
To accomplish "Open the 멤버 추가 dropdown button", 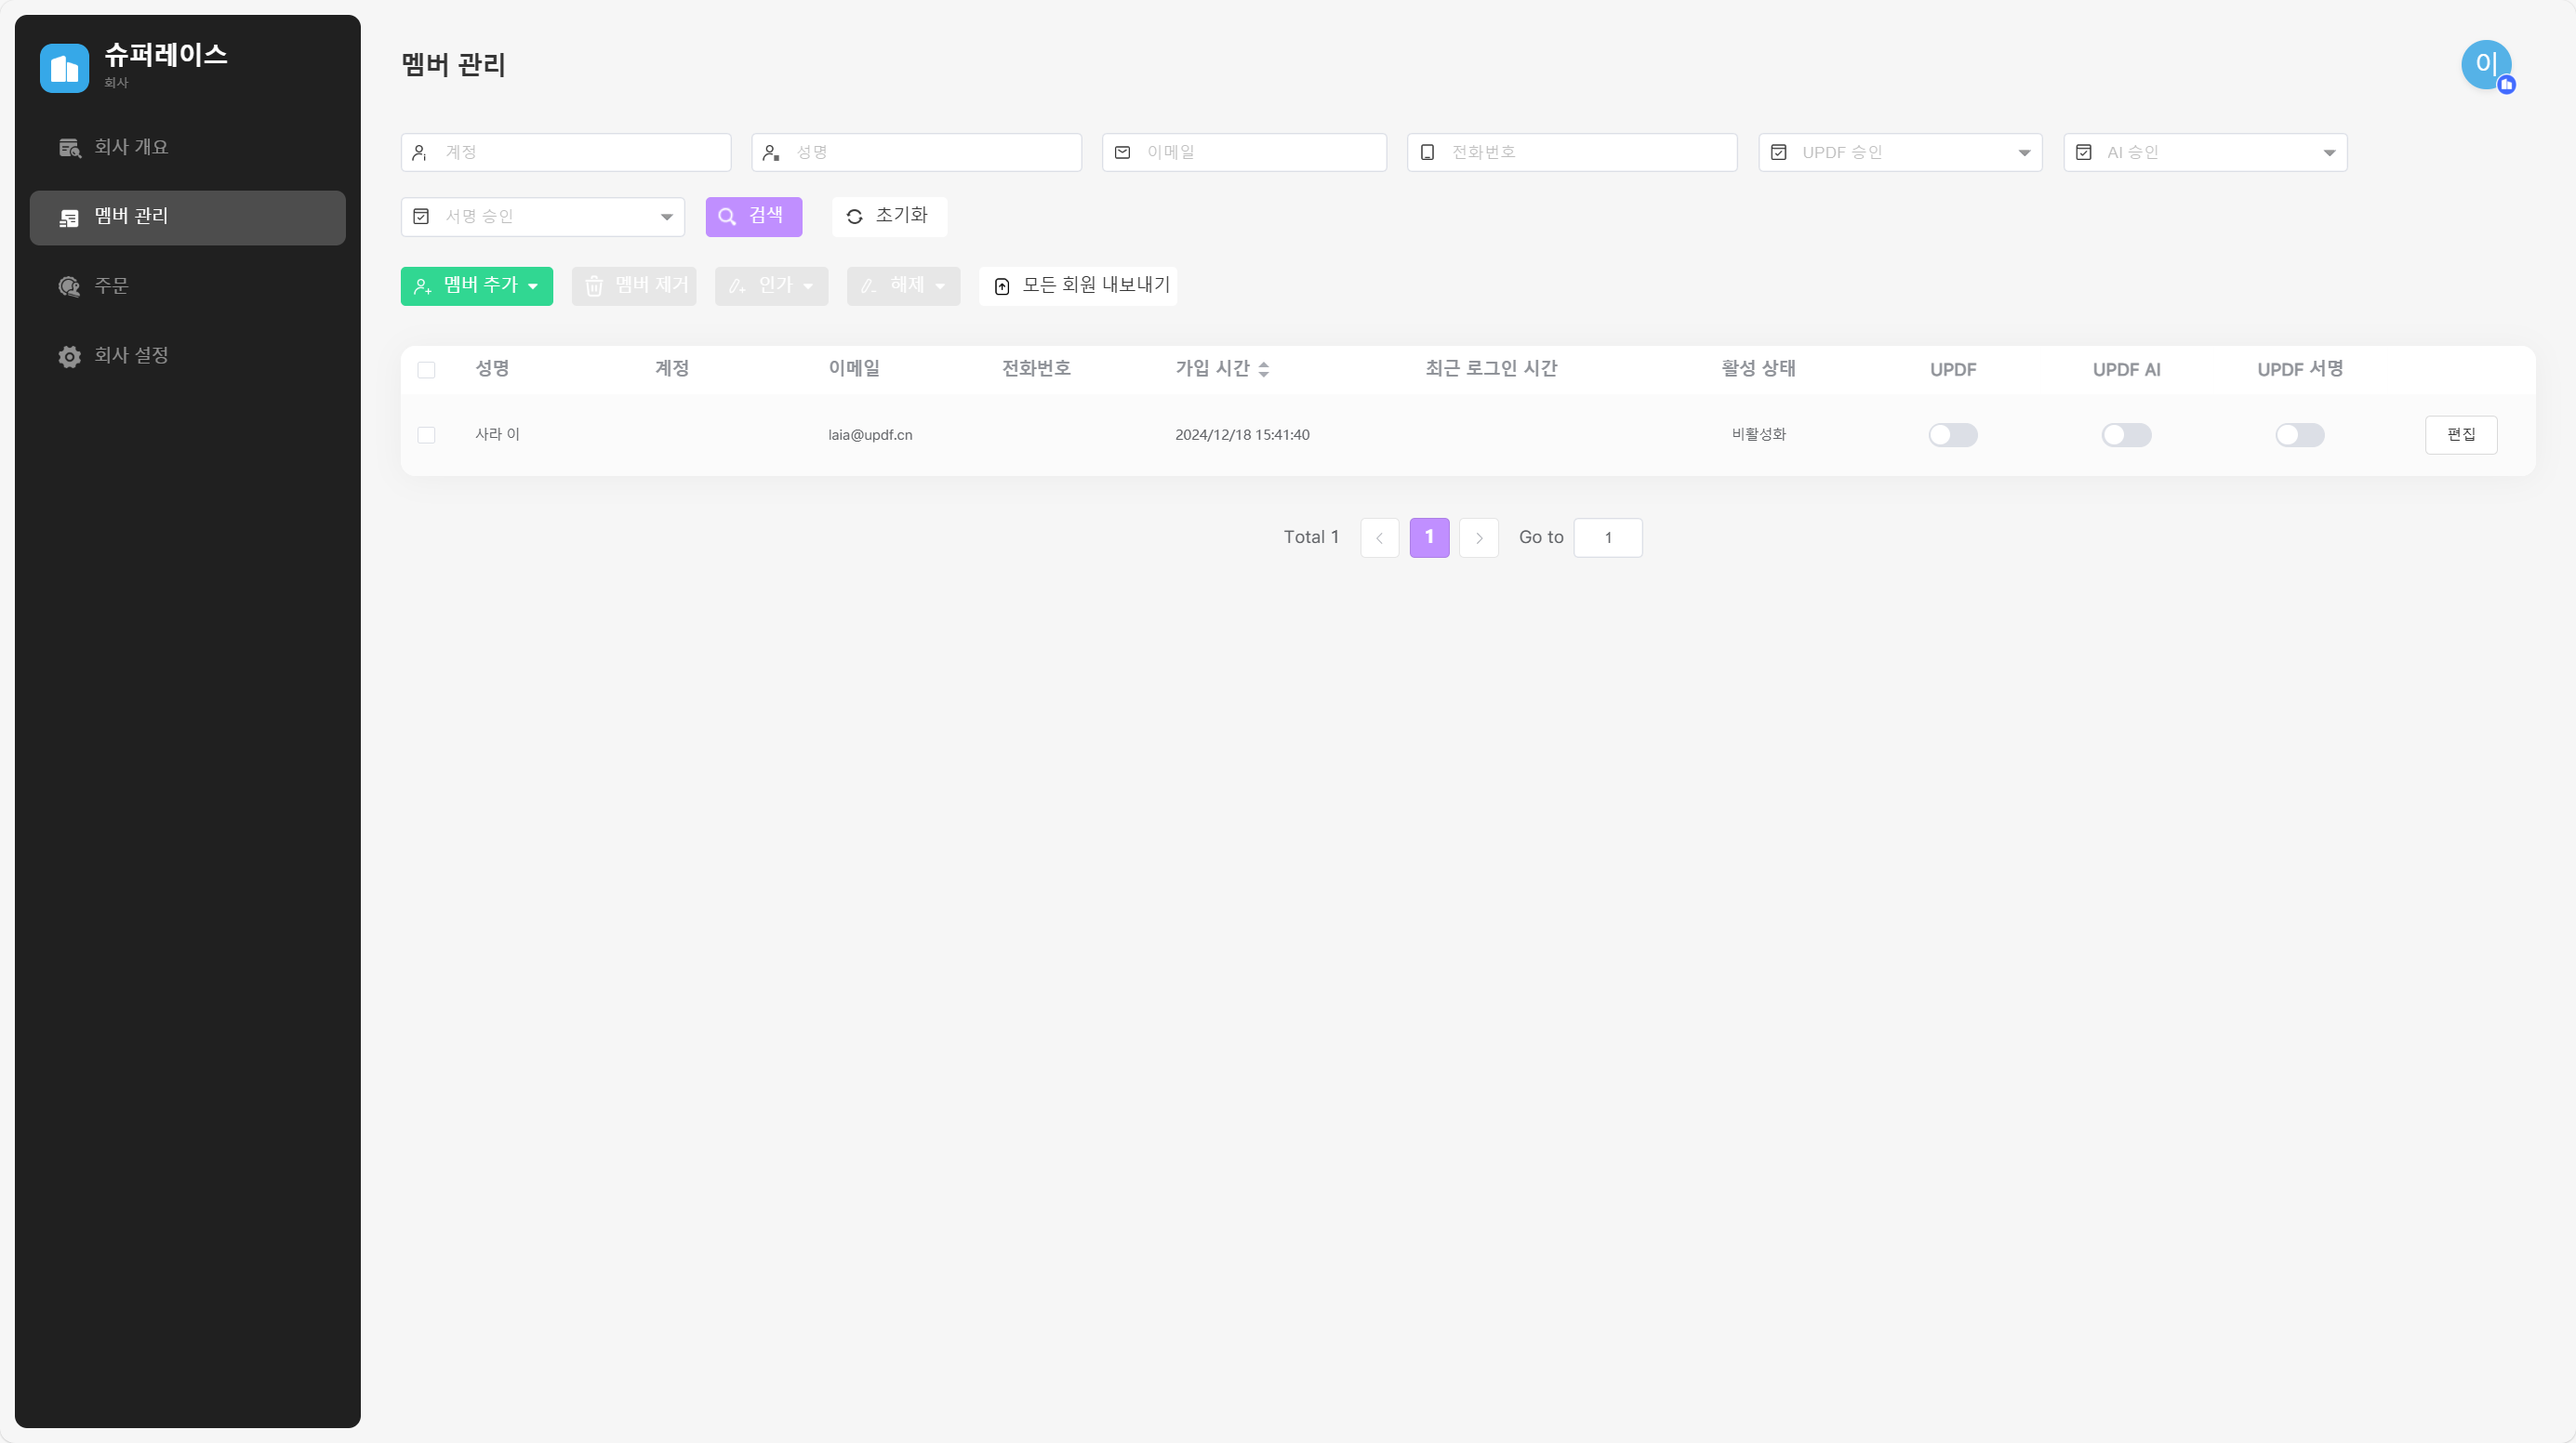I will click(477, 286).
